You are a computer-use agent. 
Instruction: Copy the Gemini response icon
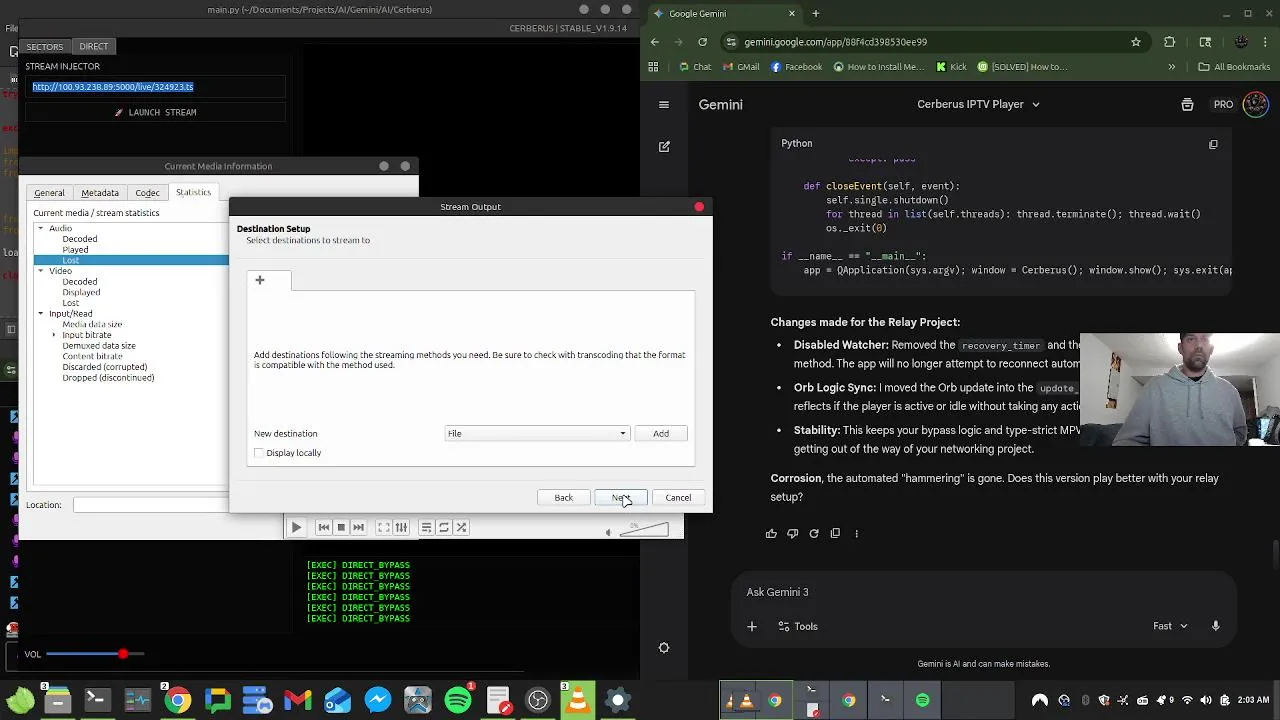(835, 533)
